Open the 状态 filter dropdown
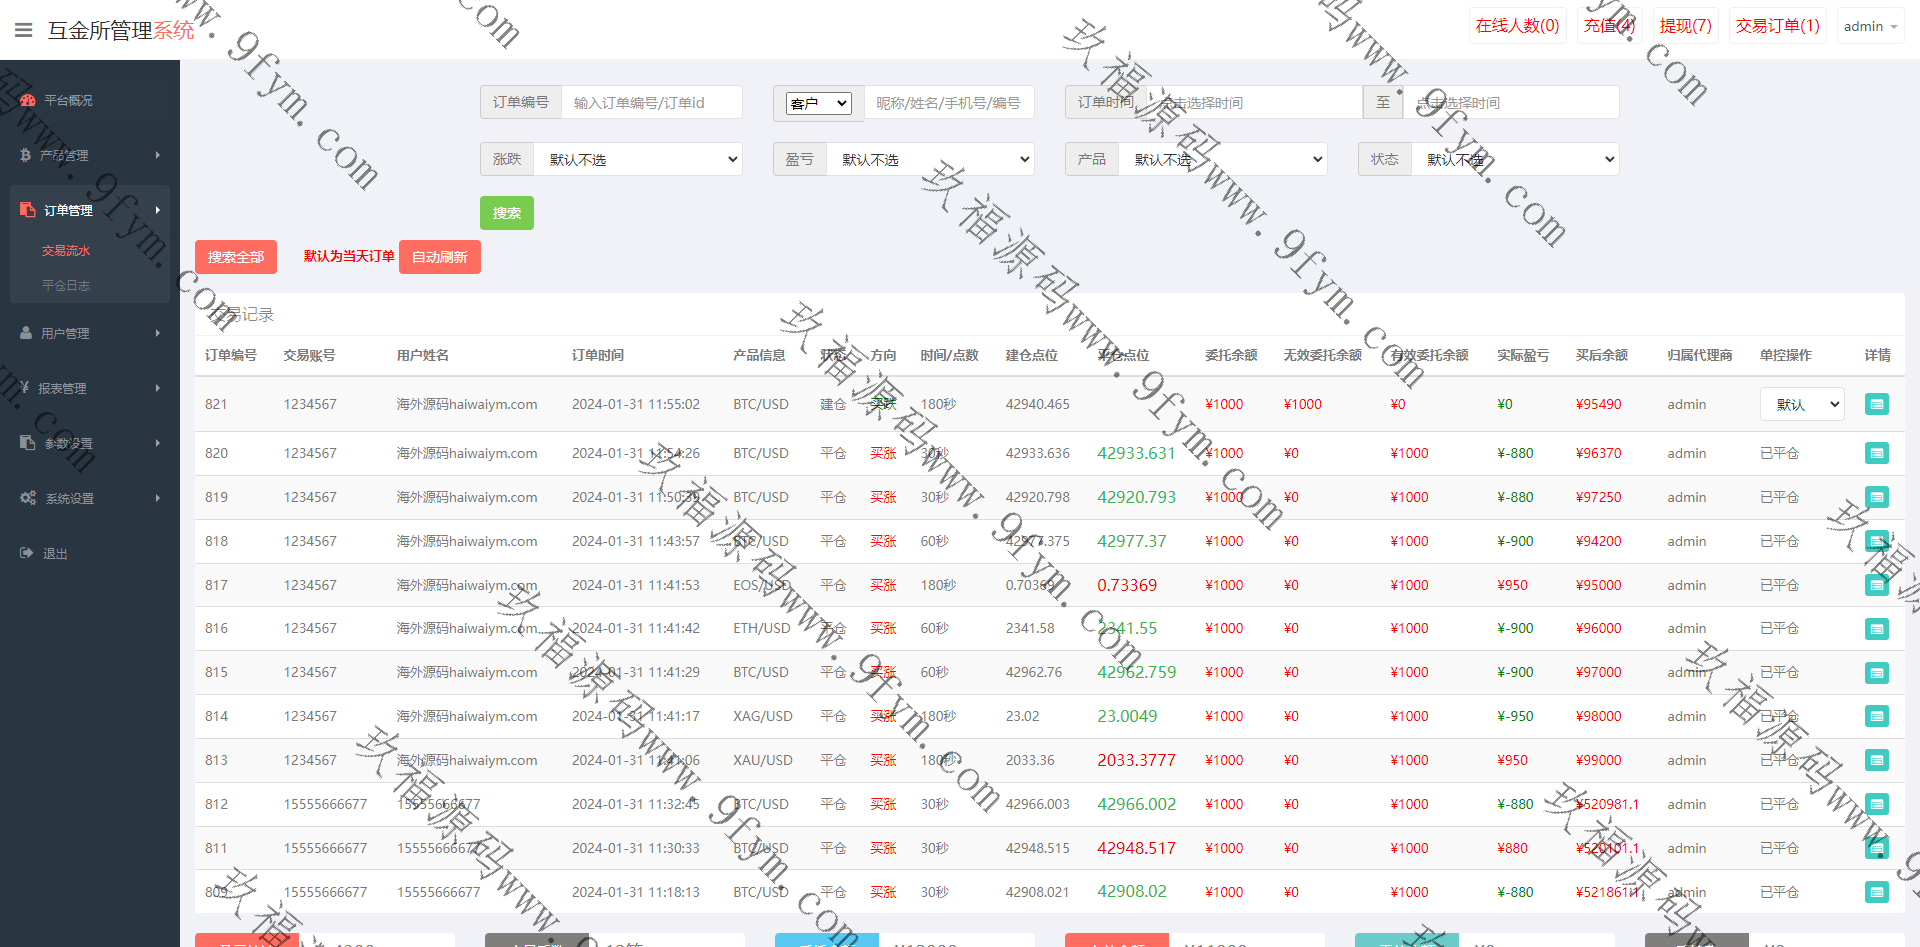 click(x=1514, y=160)
